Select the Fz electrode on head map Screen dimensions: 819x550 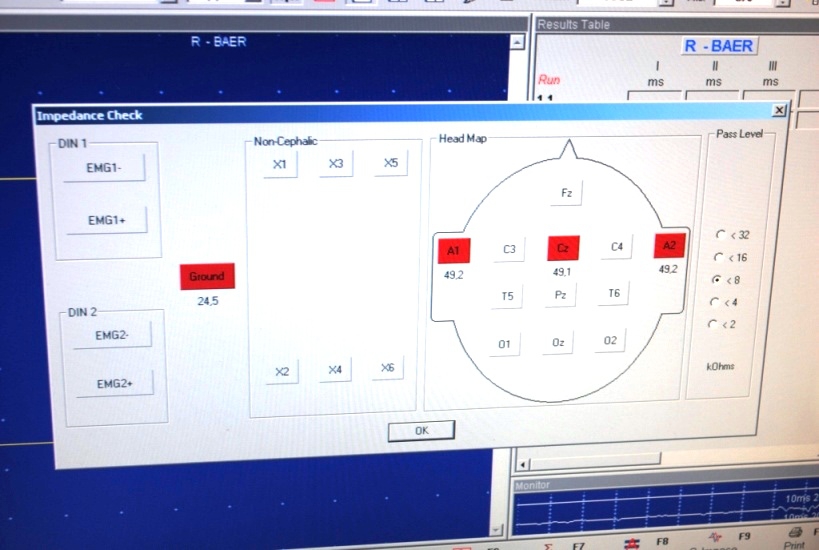[x=567, y=193]
